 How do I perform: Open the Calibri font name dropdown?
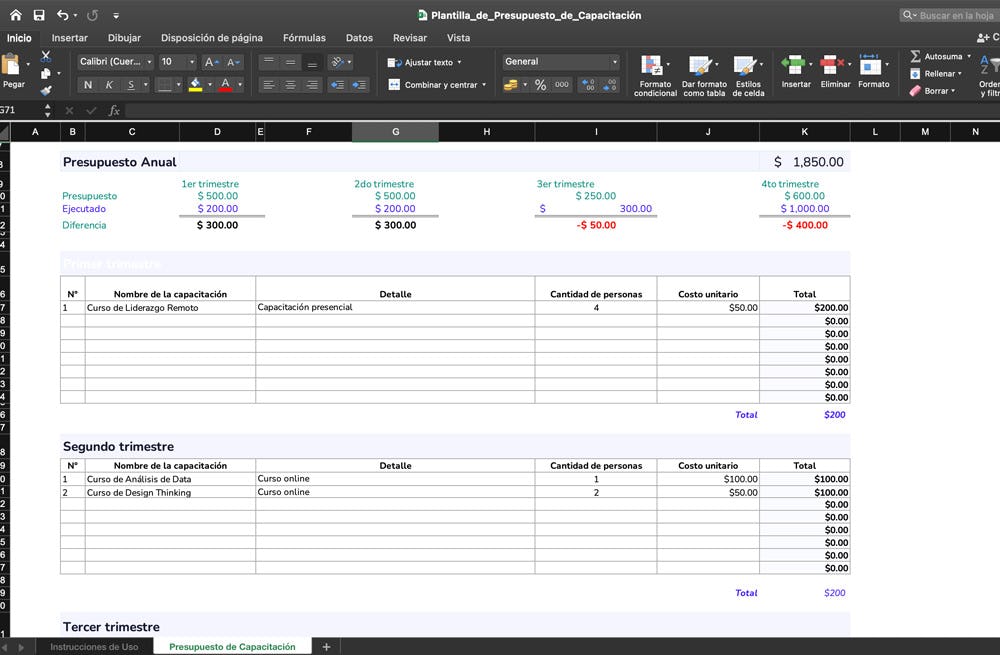[x=116, y=62]
